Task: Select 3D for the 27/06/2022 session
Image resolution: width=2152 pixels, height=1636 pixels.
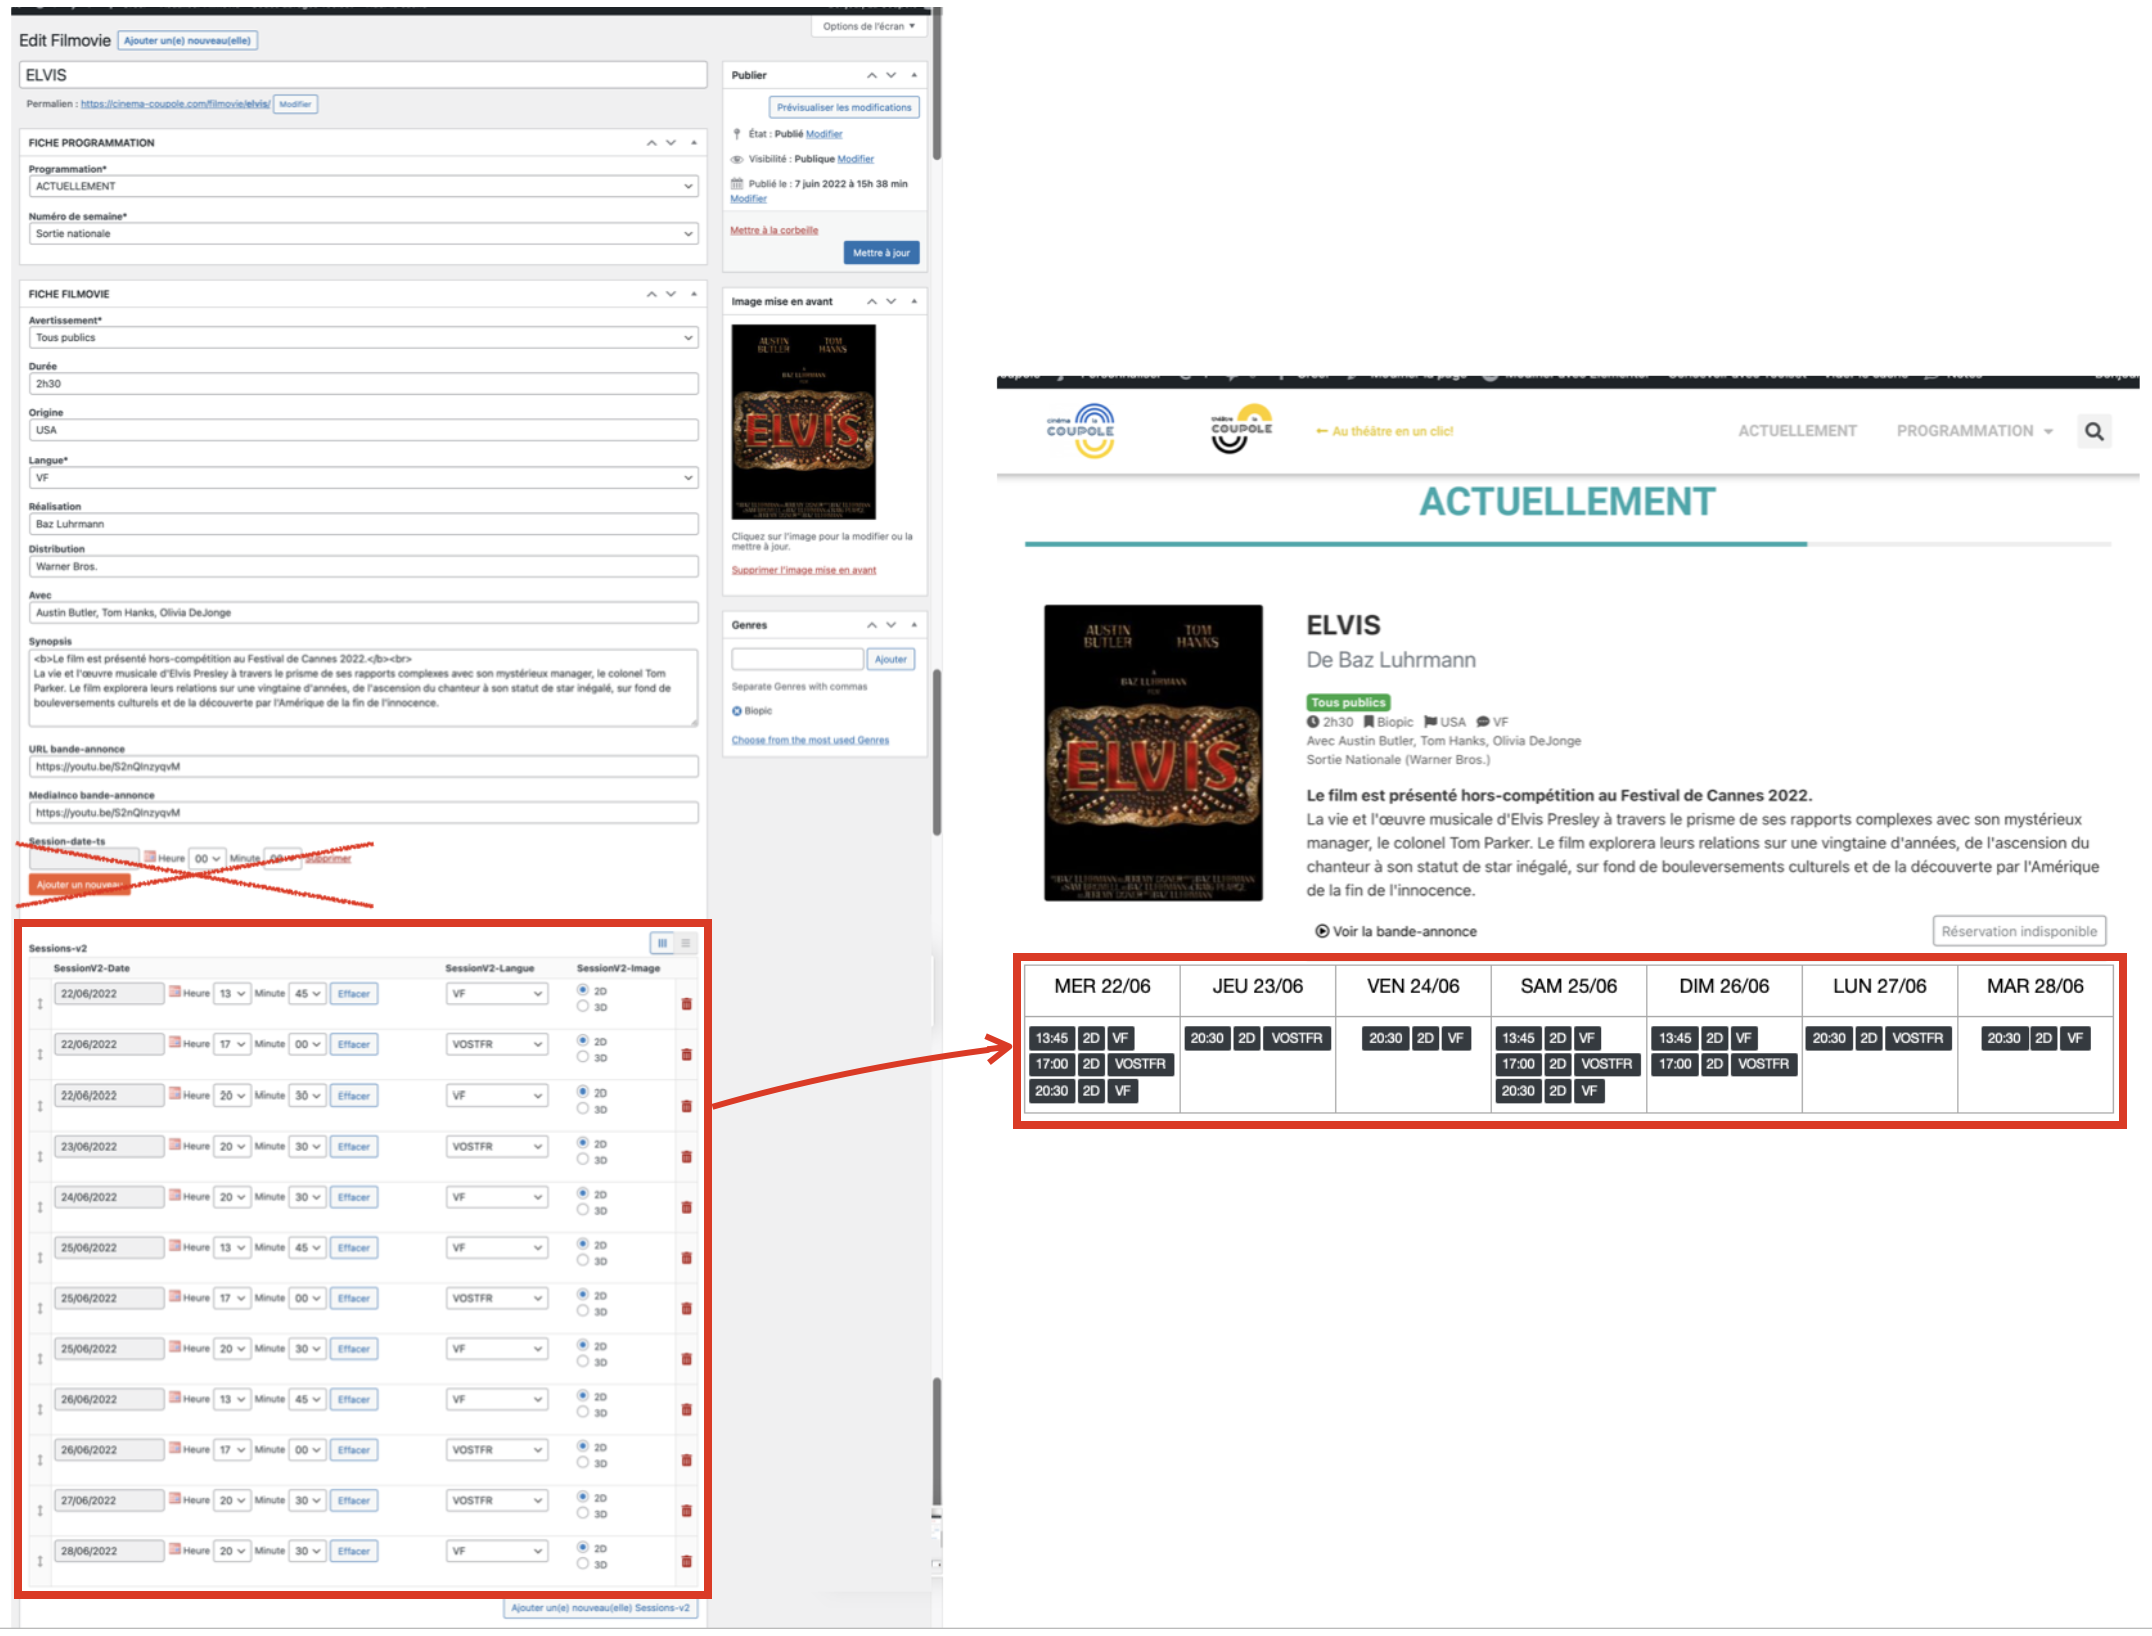Action: (583, 1514)
